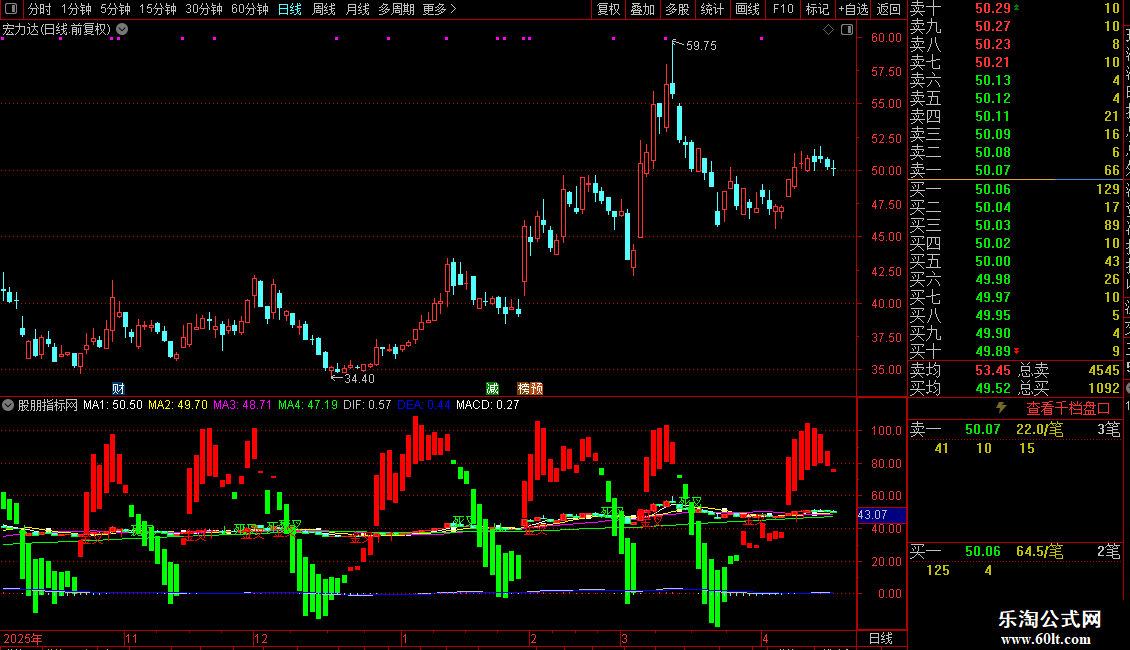Screen dimensions: 1130x650
Task: Open the stock name dropdown circle beside 宏力达
Action: point(123,29)
